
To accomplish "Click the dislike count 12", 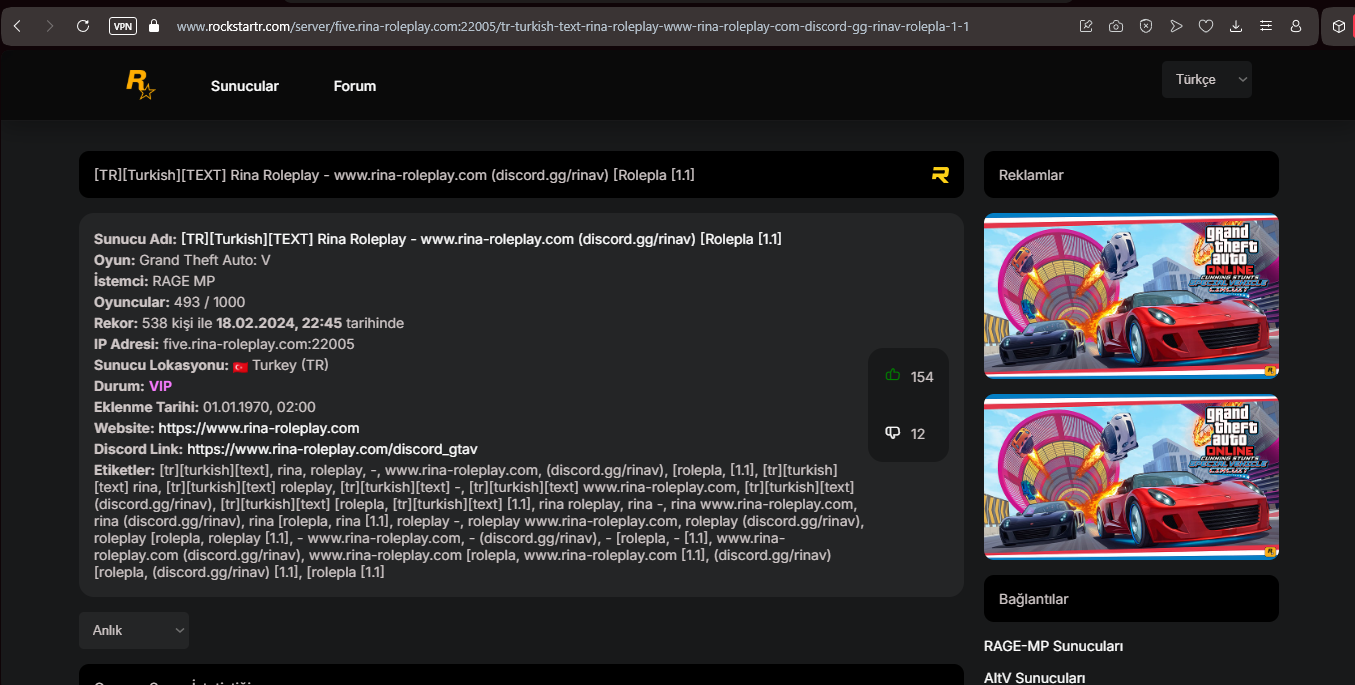I will click(918, 434).
